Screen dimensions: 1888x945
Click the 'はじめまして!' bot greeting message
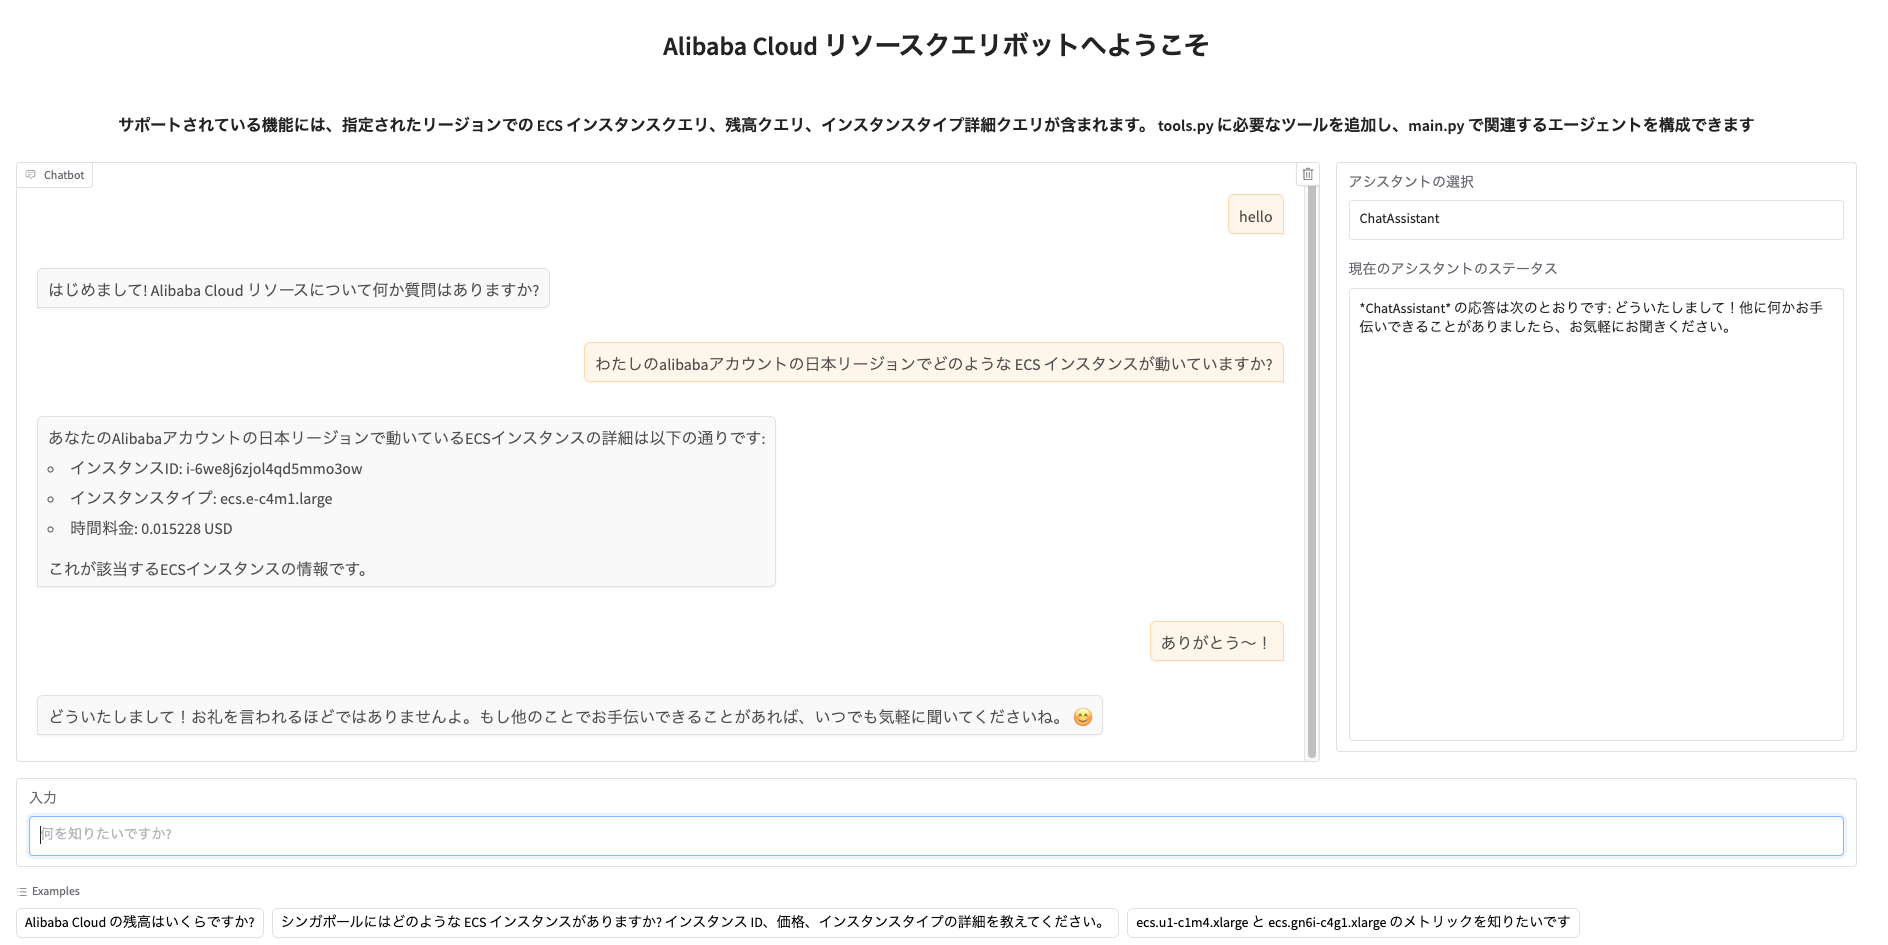[293, 289]
